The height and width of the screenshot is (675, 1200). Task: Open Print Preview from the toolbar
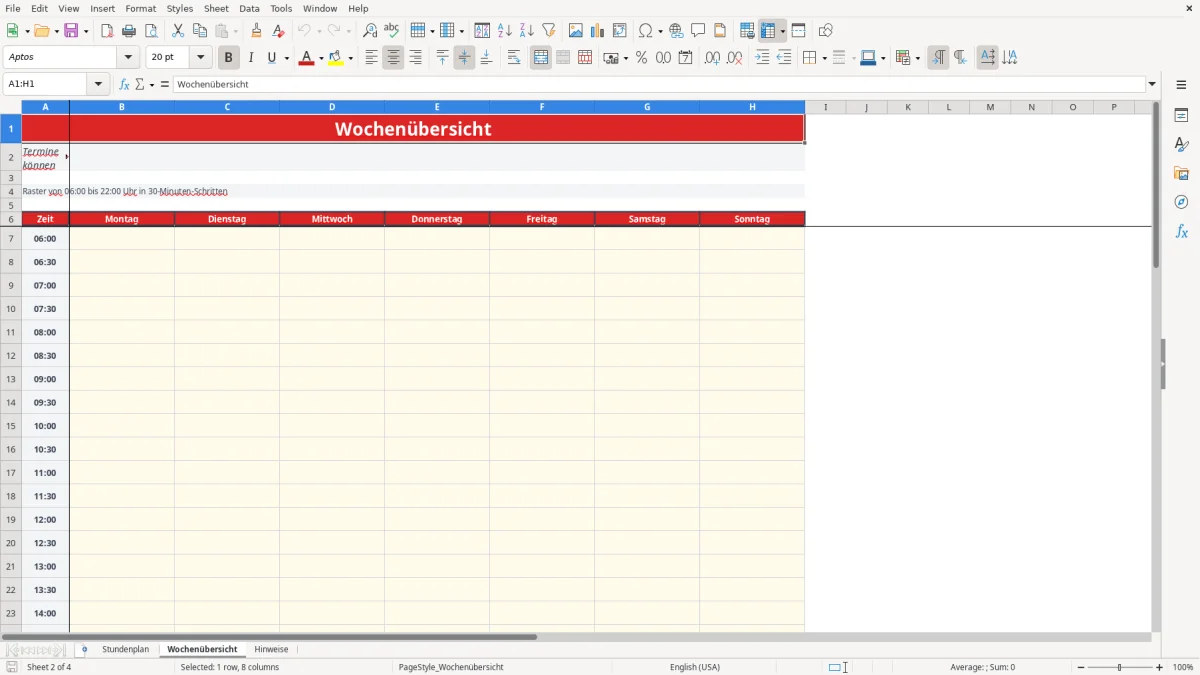point(151,31)
